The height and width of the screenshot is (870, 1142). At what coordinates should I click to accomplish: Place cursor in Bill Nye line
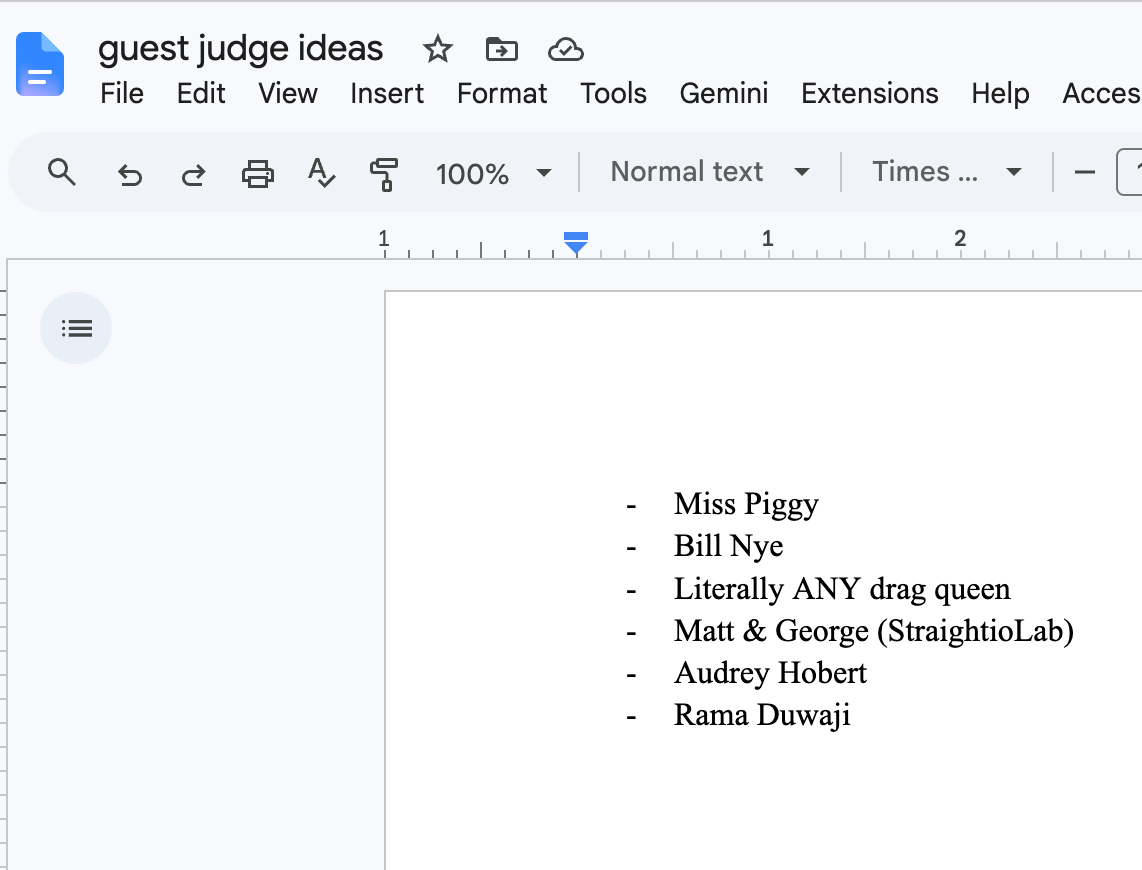(728, 546)
